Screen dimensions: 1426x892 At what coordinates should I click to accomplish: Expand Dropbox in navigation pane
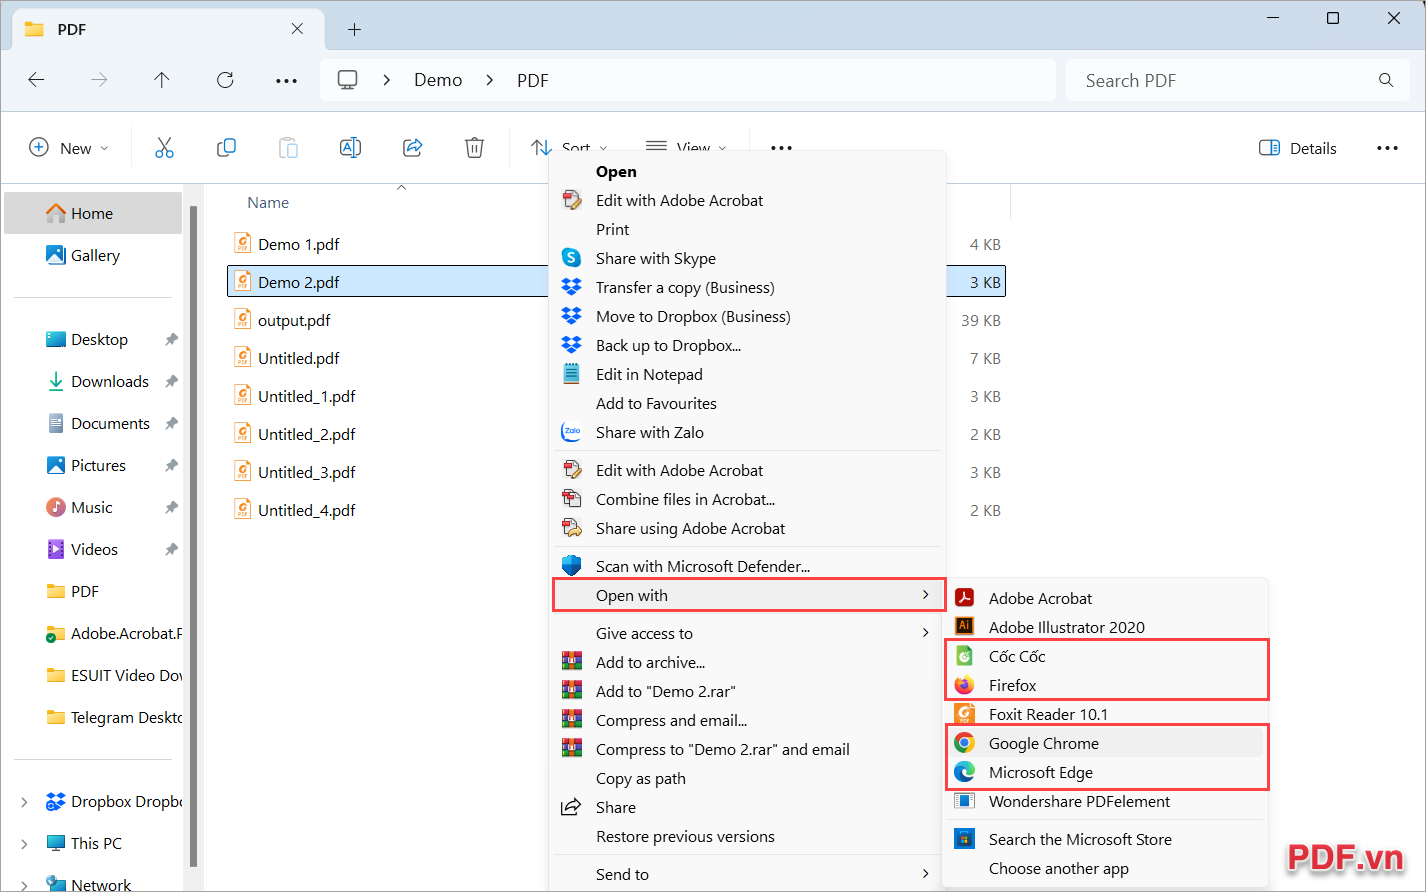coord(24,802)
